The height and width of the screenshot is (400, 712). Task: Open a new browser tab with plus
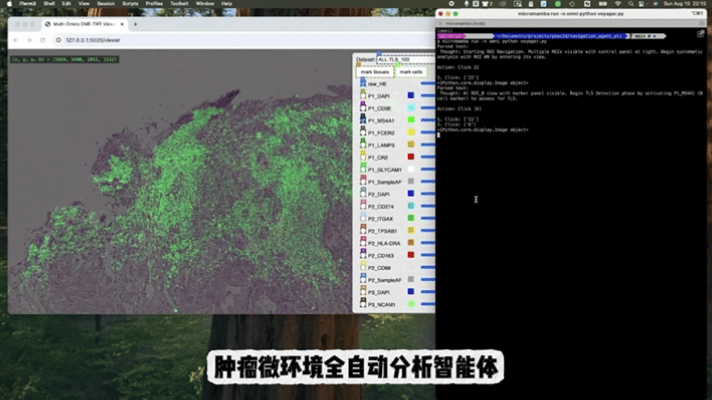point(138,23)
